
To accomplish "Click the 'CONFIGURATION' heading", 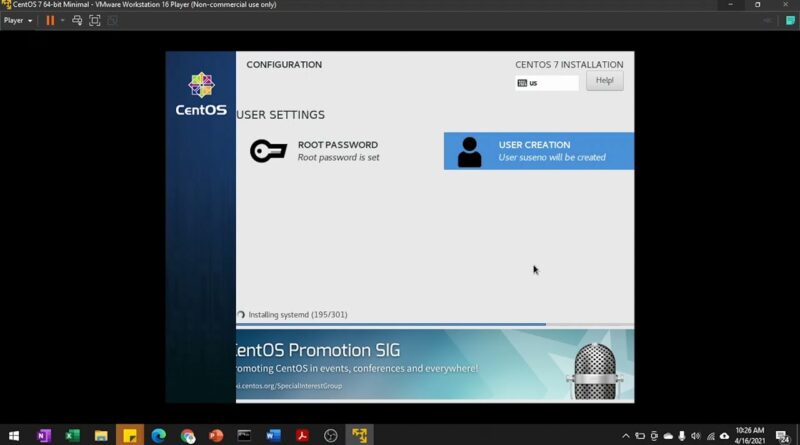I will pos(284,65).
